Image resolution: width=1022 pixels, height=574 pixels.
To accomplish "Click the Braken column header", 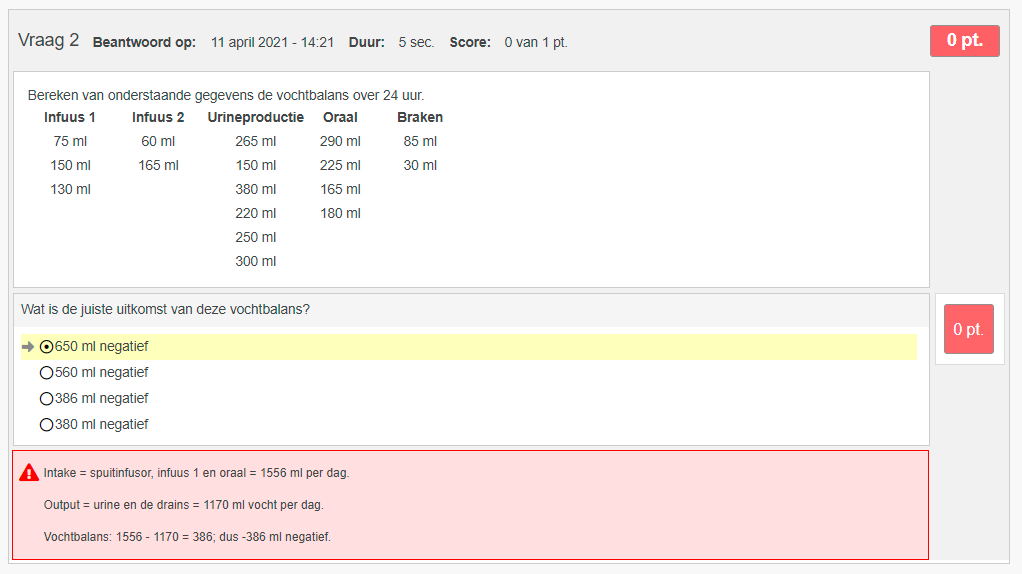I will [420, 117].
